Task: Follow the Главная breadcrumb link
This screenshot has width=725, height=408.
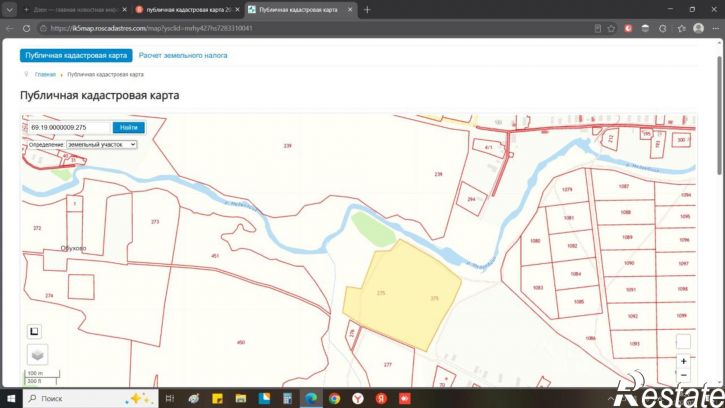Action: click(45, 74)
